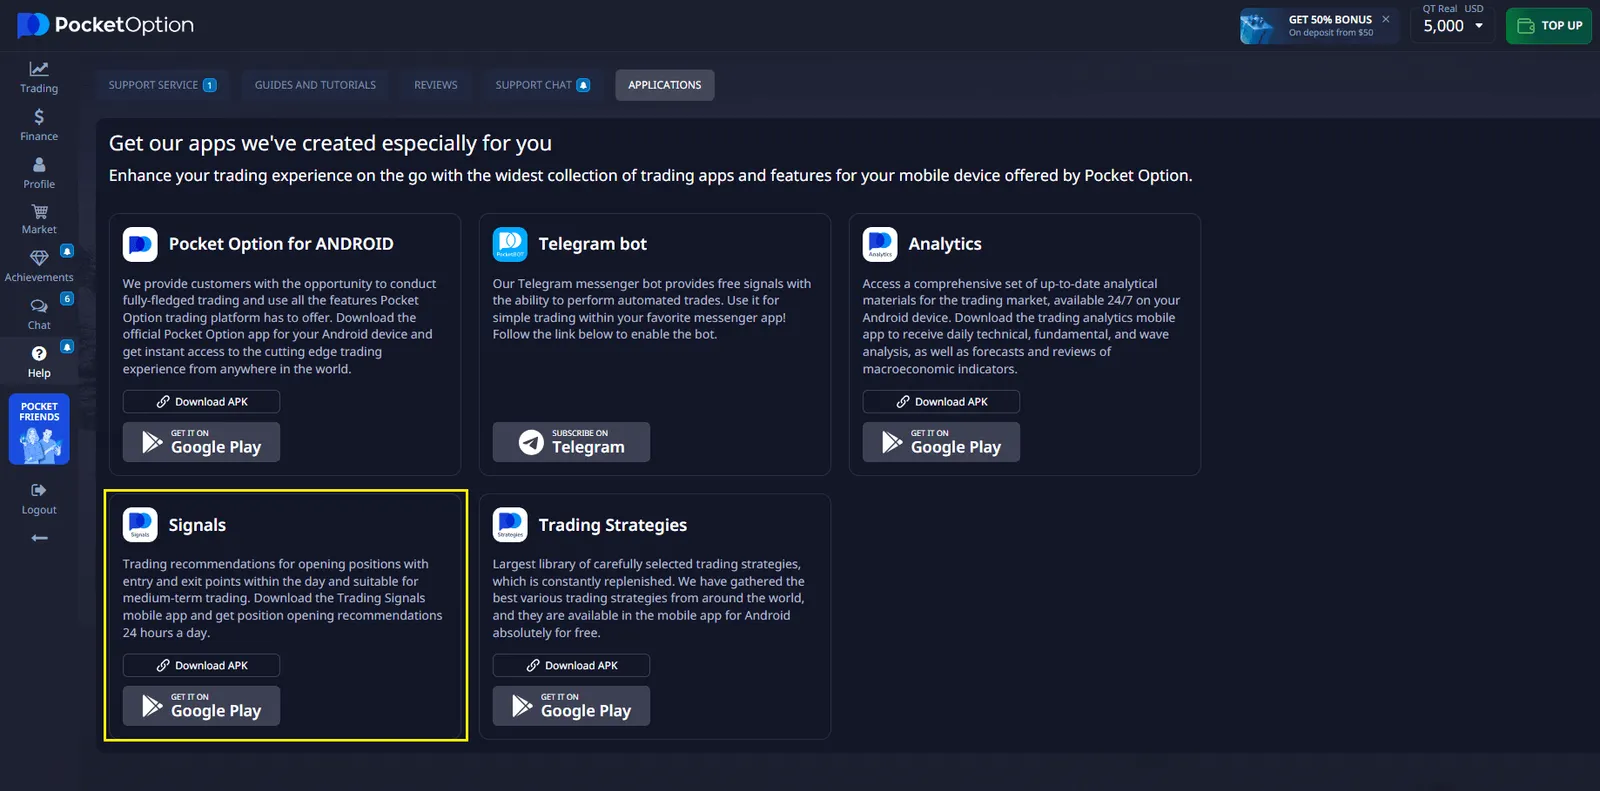Download APK for Pocket Option Android

point(201,402)
